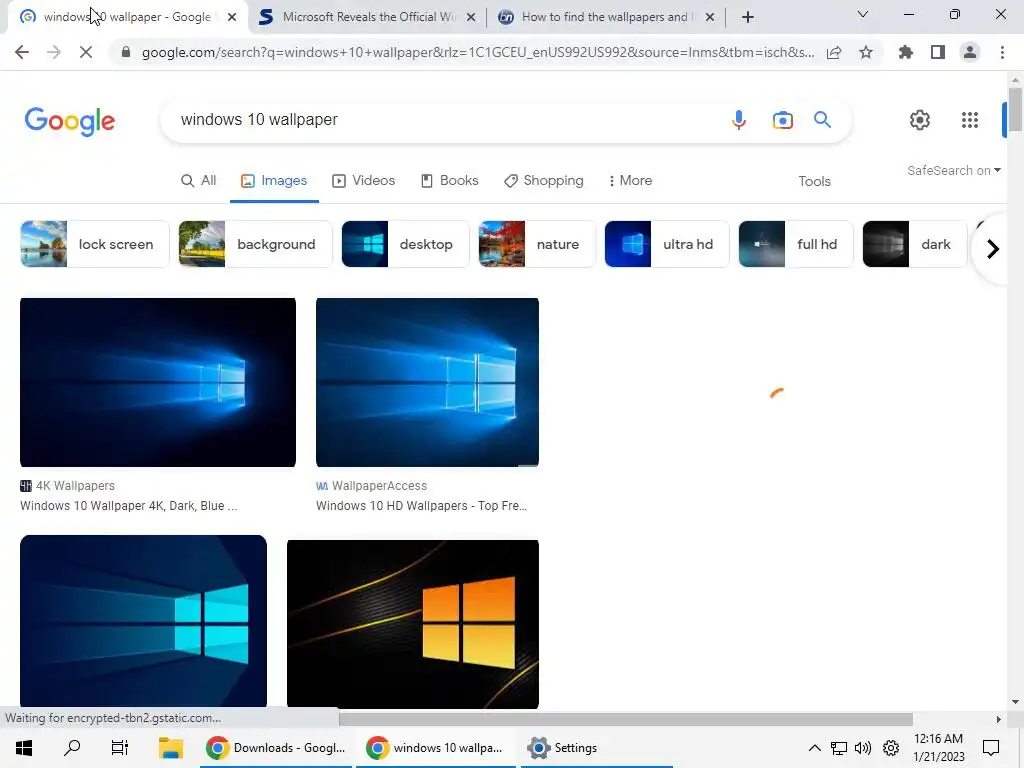Open the search Tools options
The image size is (1024, 768).
[814, 182]
